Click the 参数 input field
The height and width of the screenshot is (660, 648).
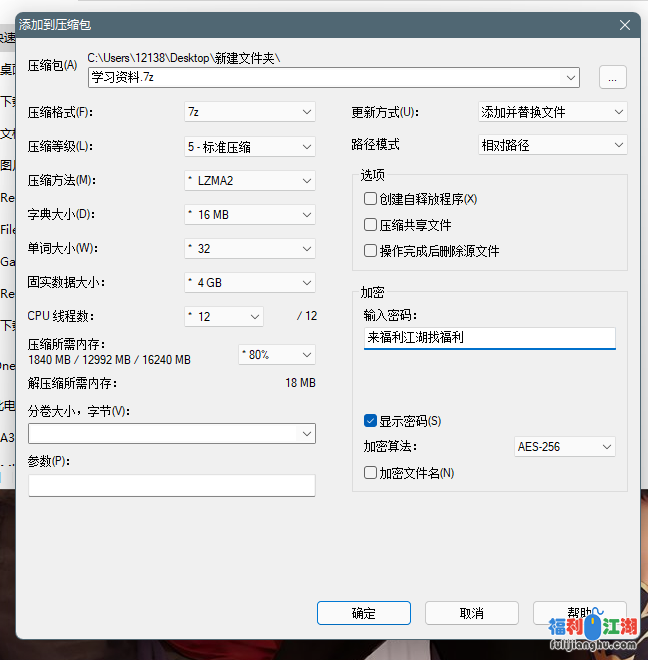(x=172, y=485)
